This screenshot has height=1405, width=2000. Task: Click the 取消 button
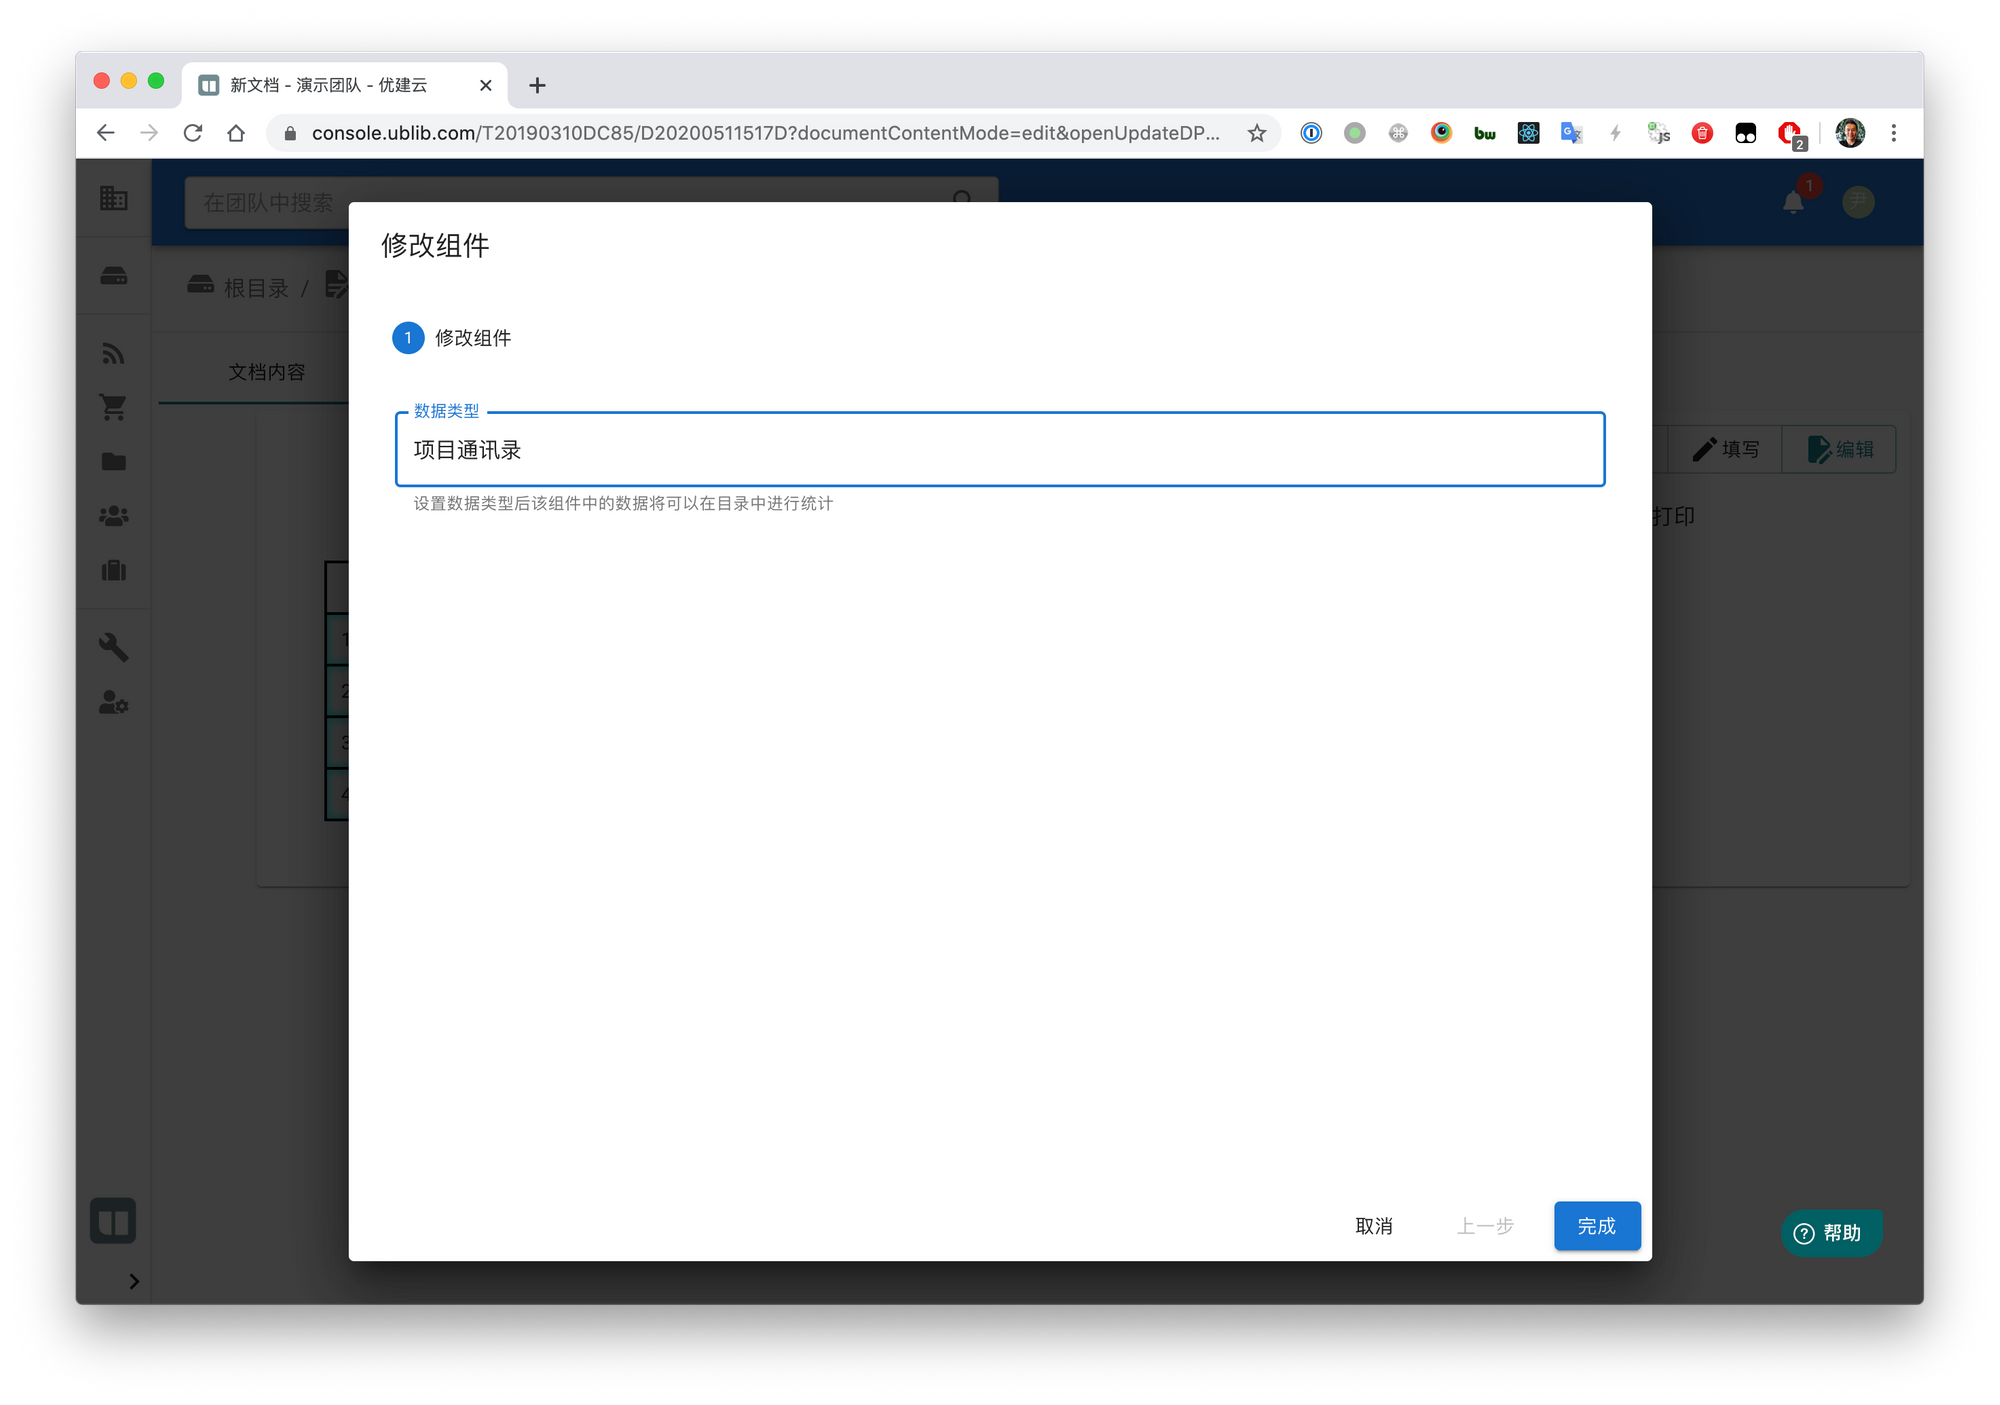[1373, 1226]
